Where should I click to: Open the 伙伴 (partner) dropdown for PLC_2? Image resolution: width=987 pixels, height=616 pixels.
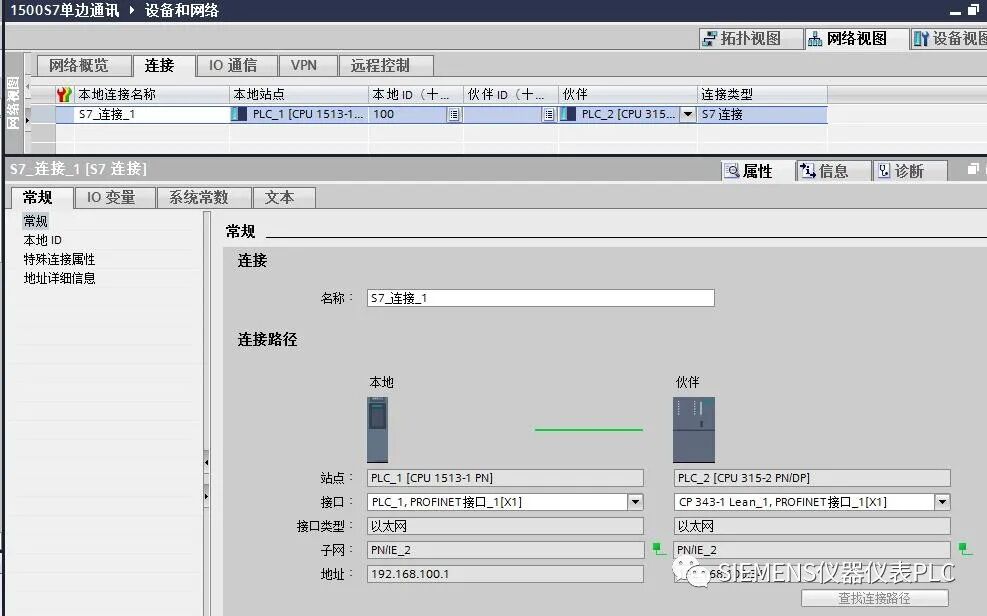[x=688, y=114]
